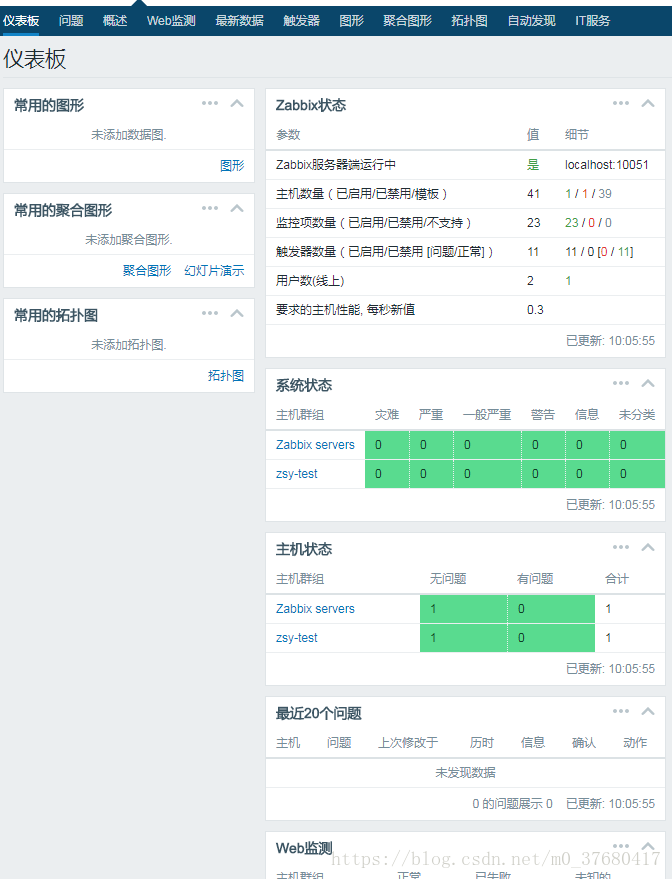Click the 未添加聚合图形 message

point(129,240)
